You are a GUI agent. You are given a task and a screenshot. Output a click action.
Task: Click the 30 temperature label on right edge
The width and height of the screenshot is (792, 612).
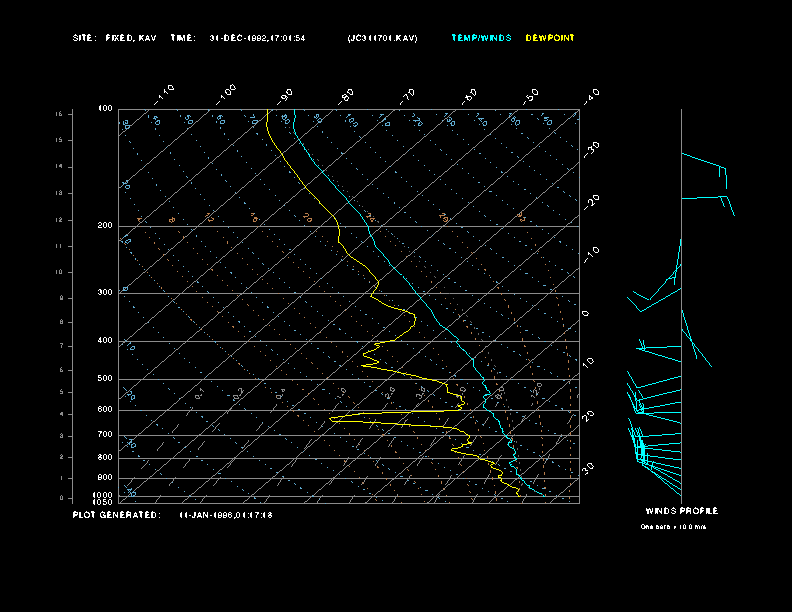pos(590,467)
